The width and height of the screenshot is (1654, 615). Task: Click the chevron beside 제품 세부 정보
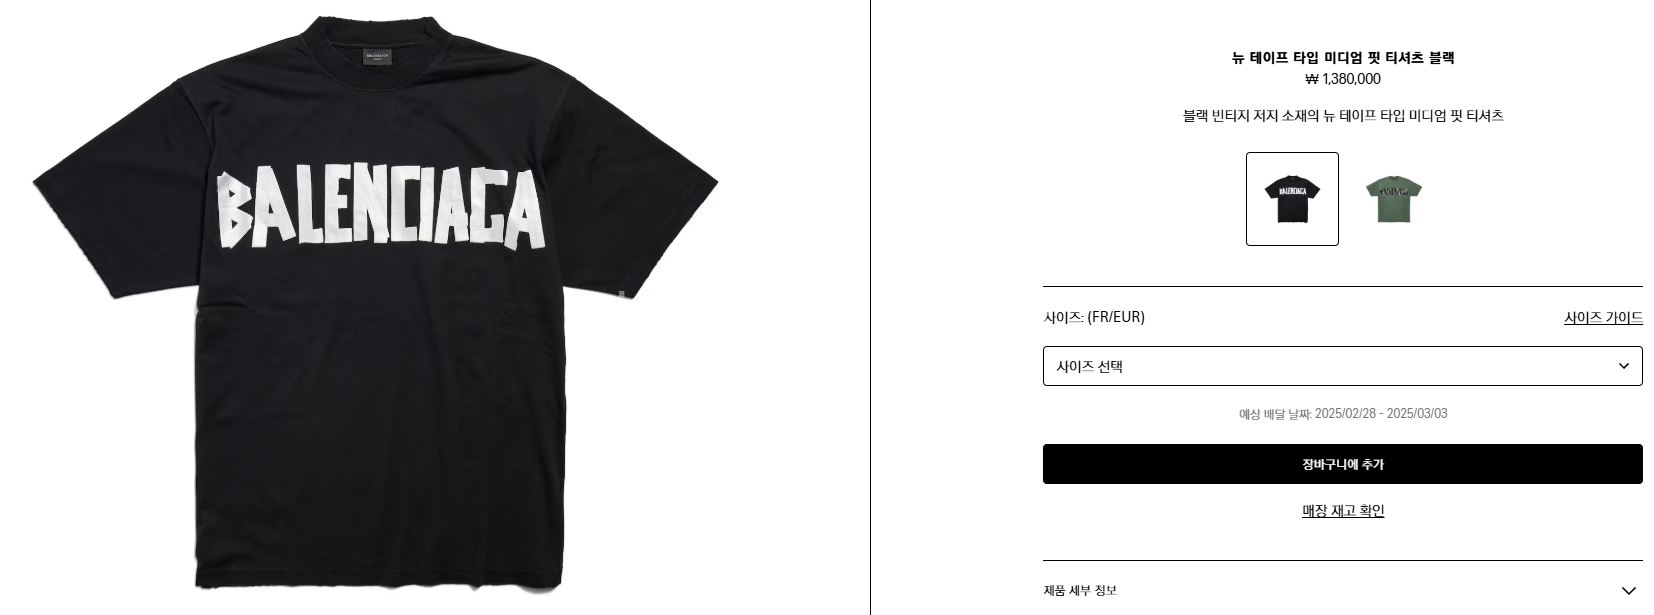1628,591
